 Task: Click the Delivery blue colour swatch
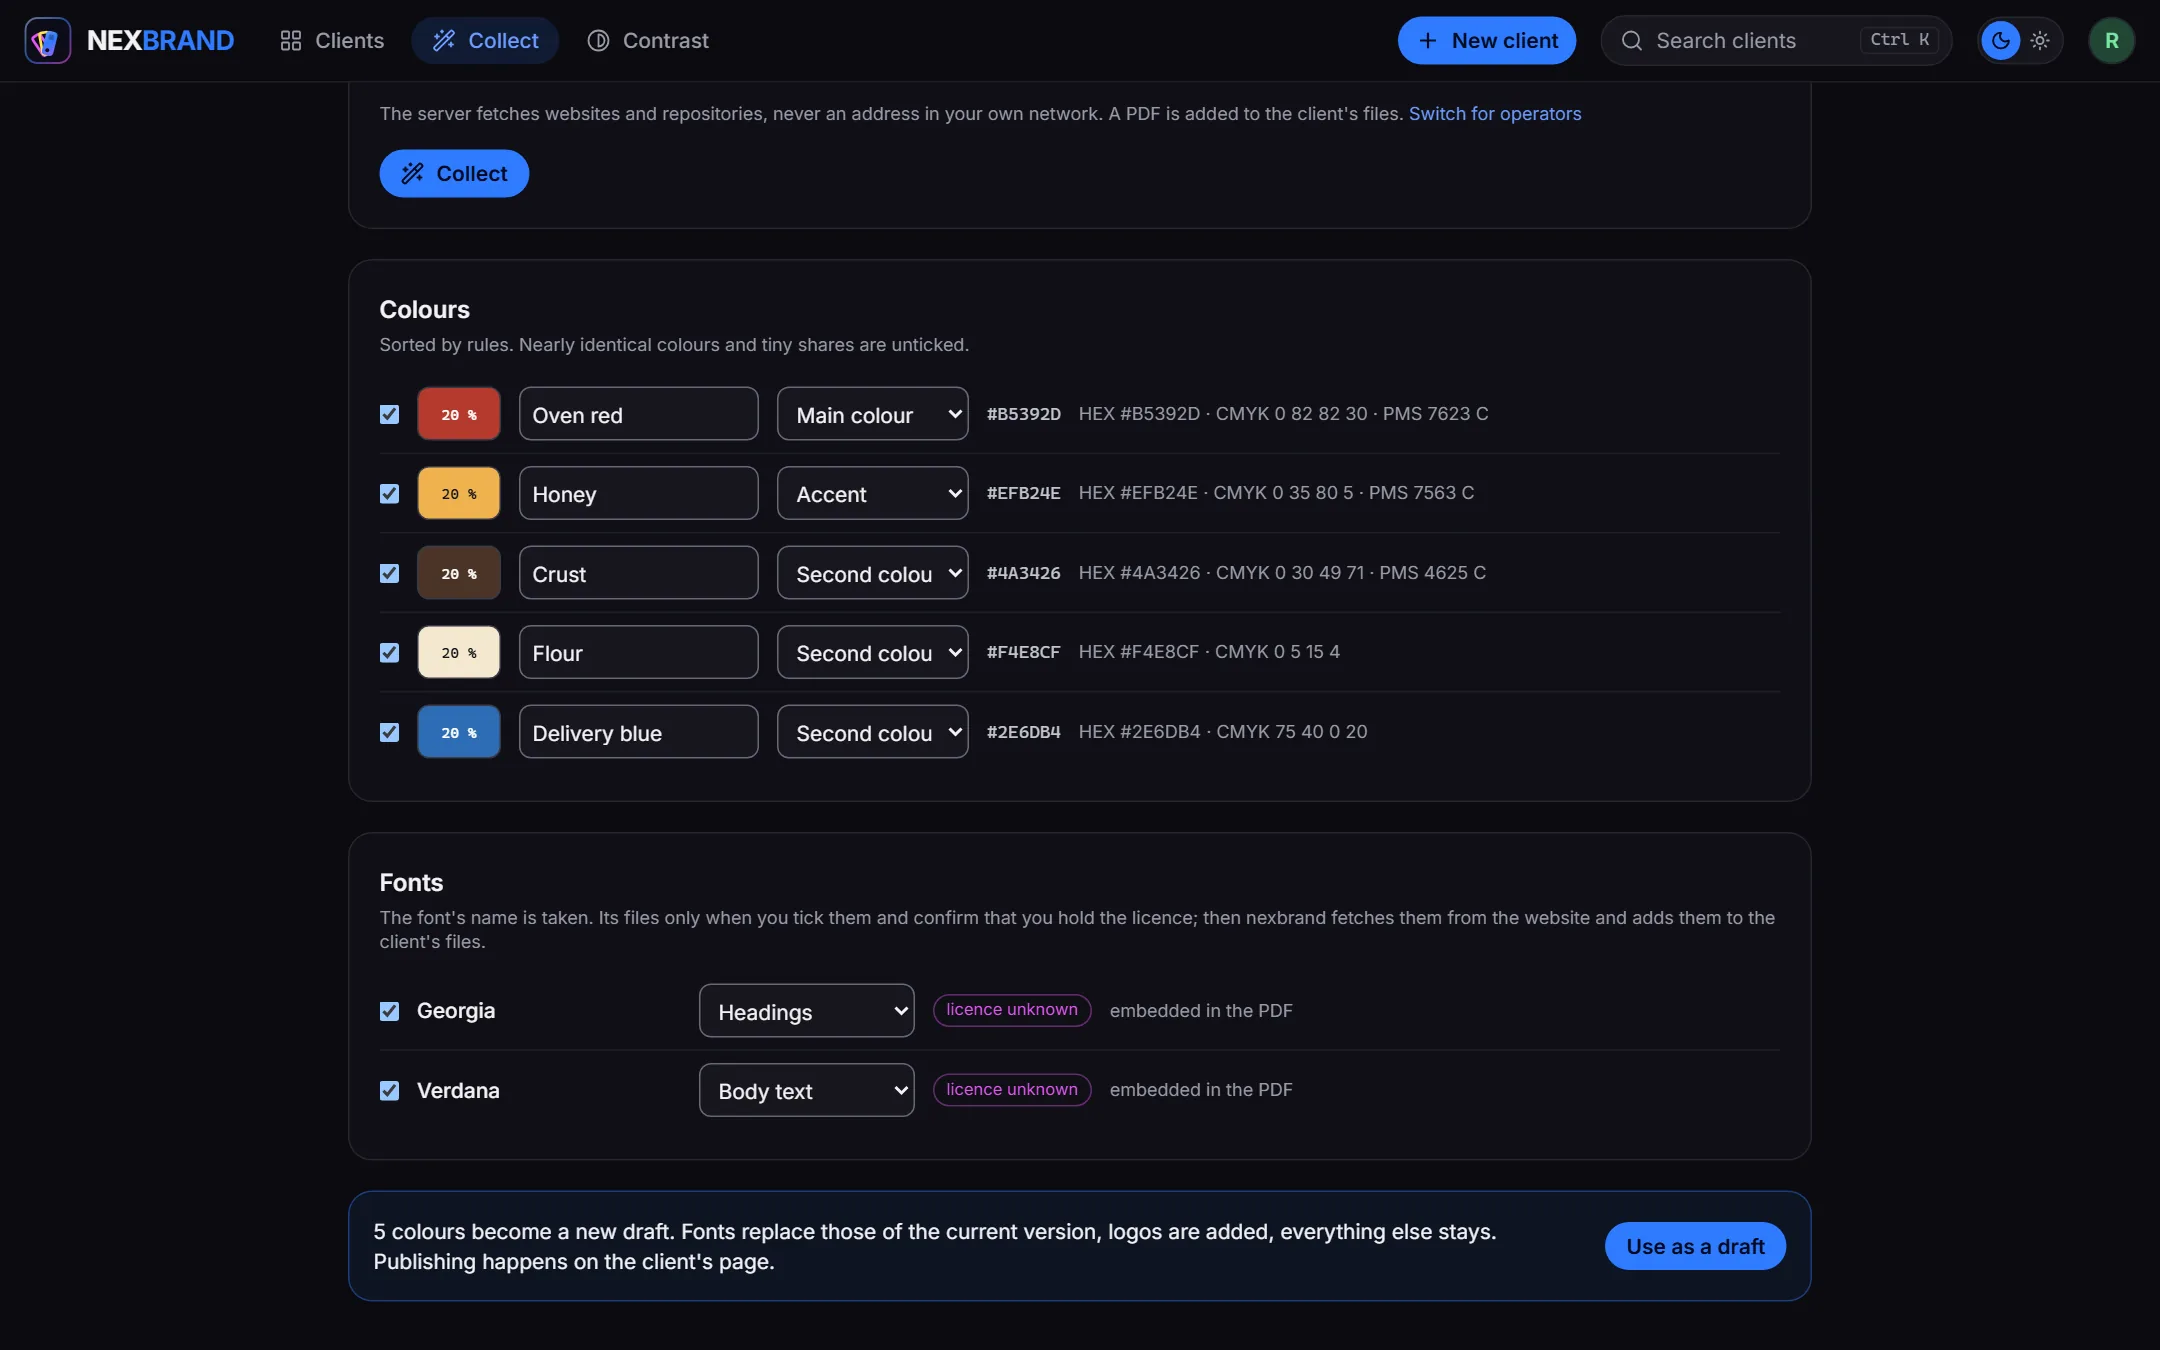coord(458,732)
